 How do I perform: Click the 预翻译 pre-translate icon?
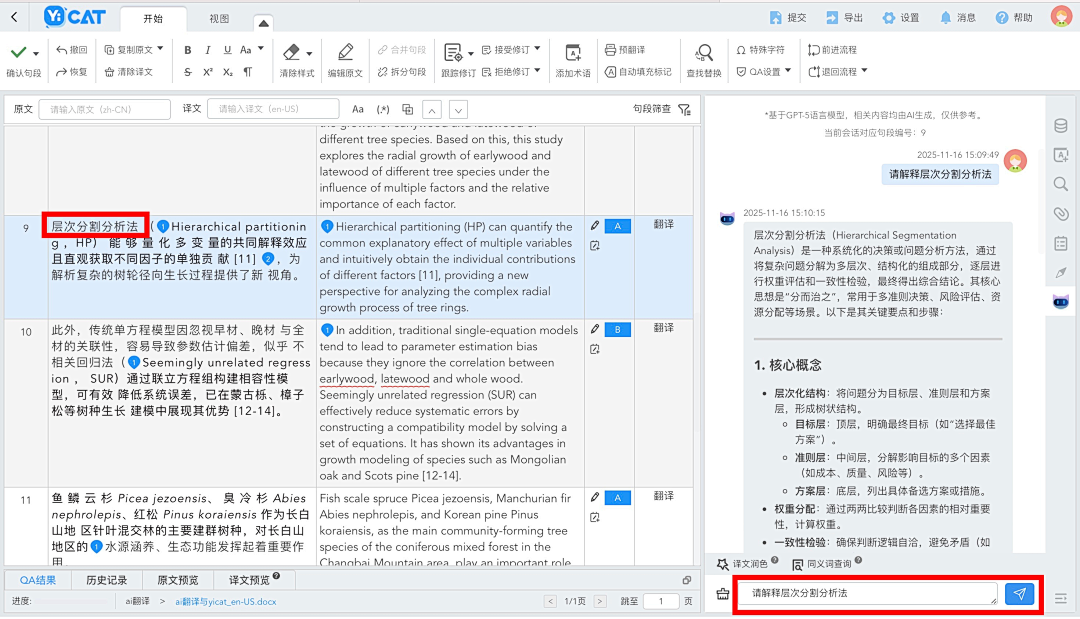(610, 48)
